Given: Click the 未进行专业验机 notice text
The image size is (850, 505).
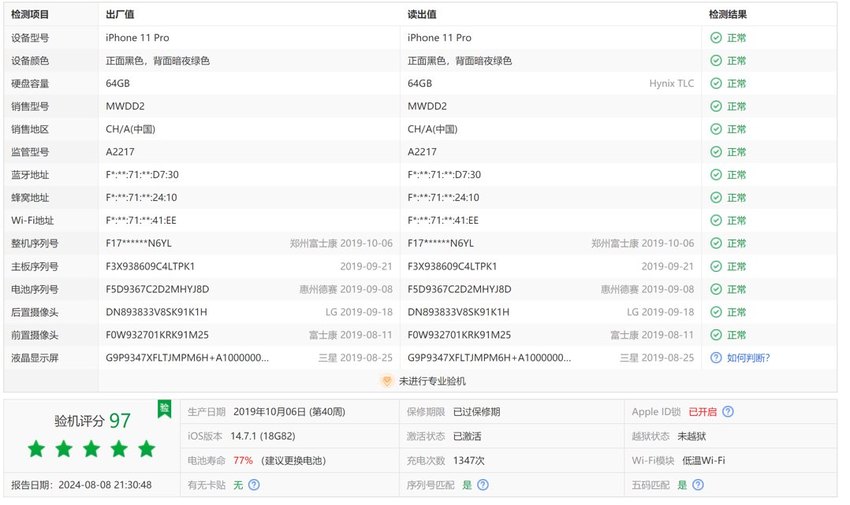Looking at the screenshot, I should (x=432, y=381).
